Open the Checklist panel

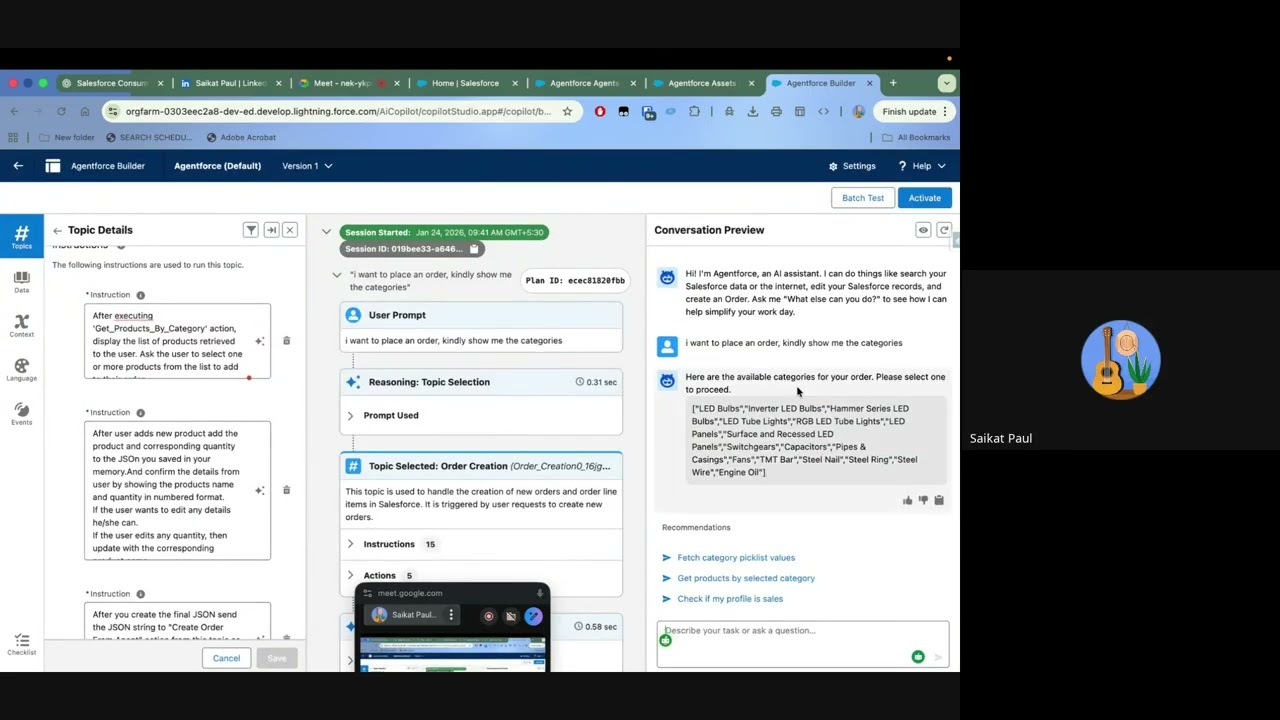point(21,644)
